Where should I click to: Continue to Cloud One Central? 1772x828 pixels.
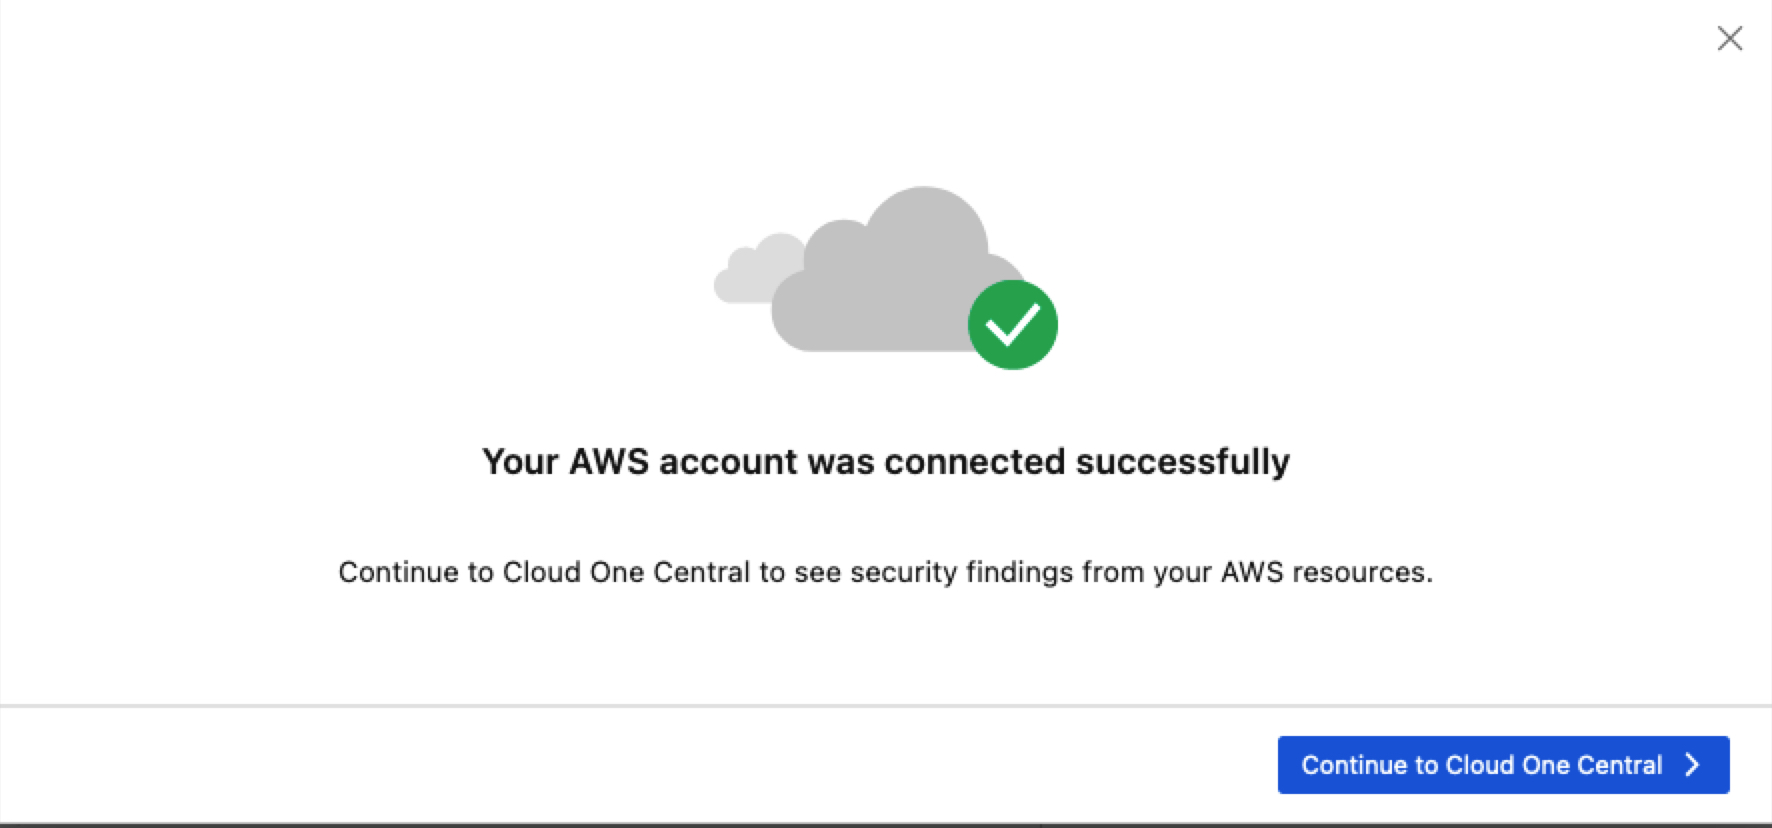[x=1503, y=765]
